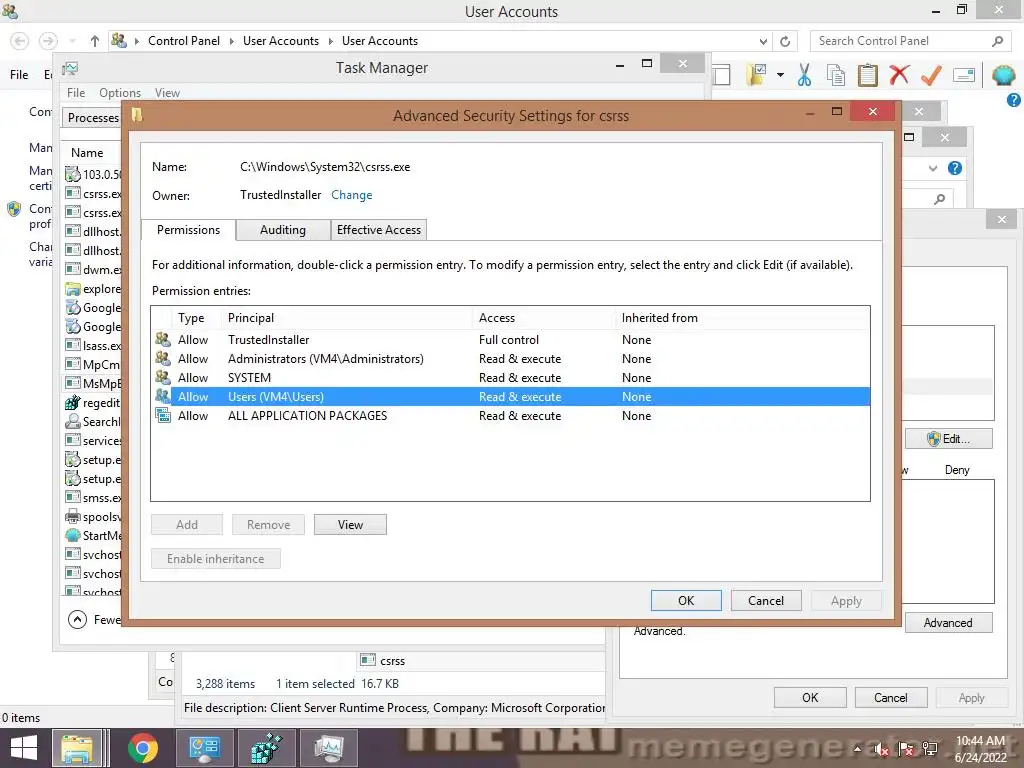Click the search magnifier in background dialog

(x=939, y=199)
